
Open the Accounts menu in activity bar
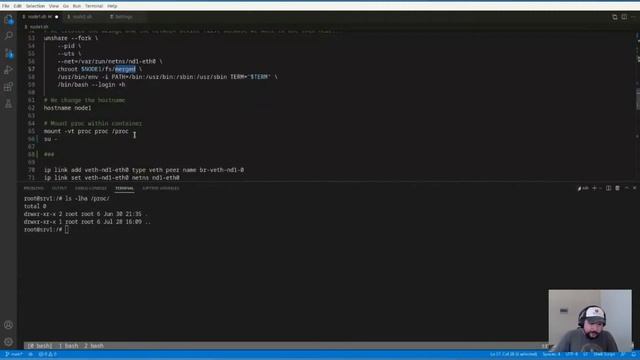click(x=8, y=325)
